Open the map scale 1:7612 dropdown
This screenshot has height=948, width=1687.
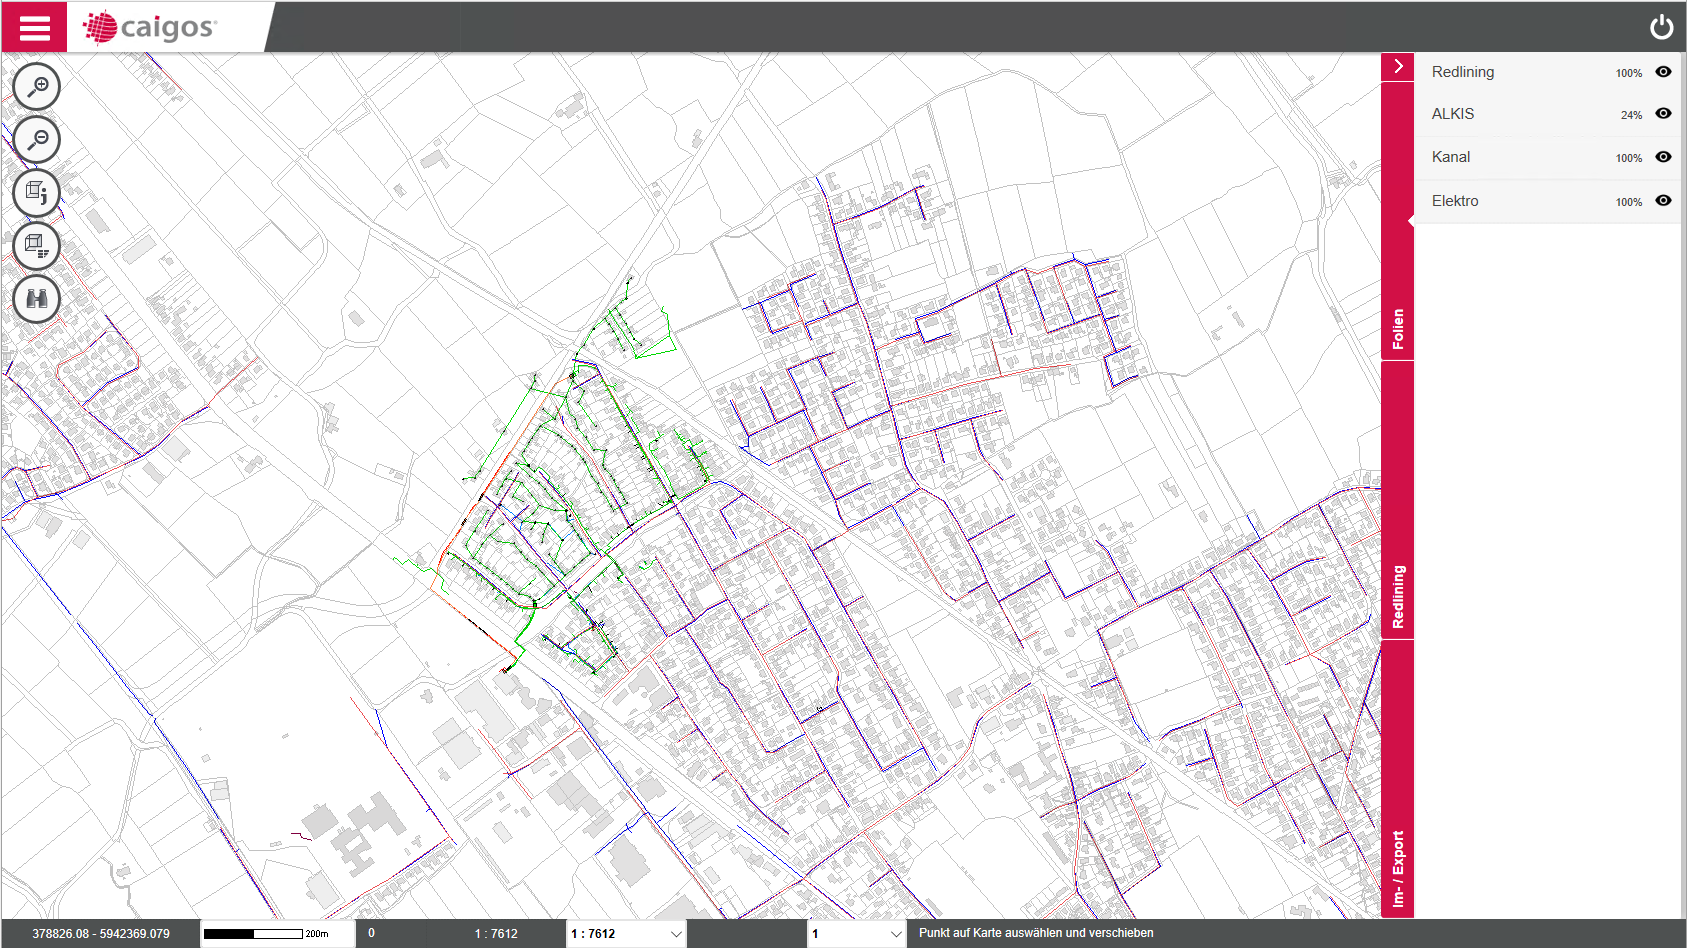click(626, 934)
